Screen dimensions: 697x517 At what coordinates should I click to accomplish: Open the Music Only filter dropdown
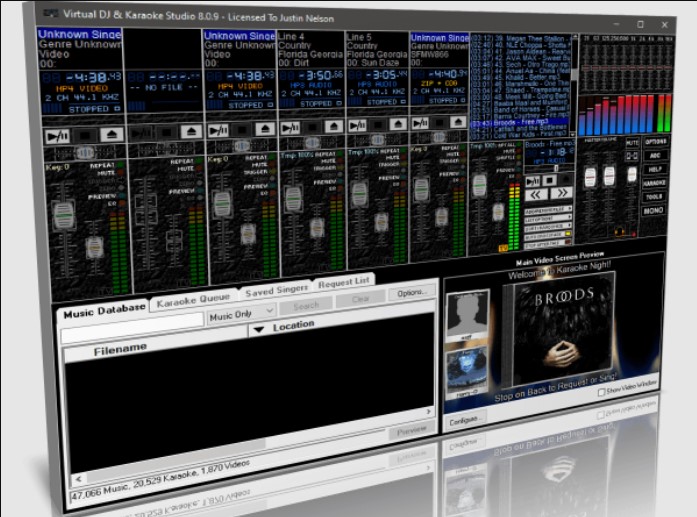tap(242, 314)
